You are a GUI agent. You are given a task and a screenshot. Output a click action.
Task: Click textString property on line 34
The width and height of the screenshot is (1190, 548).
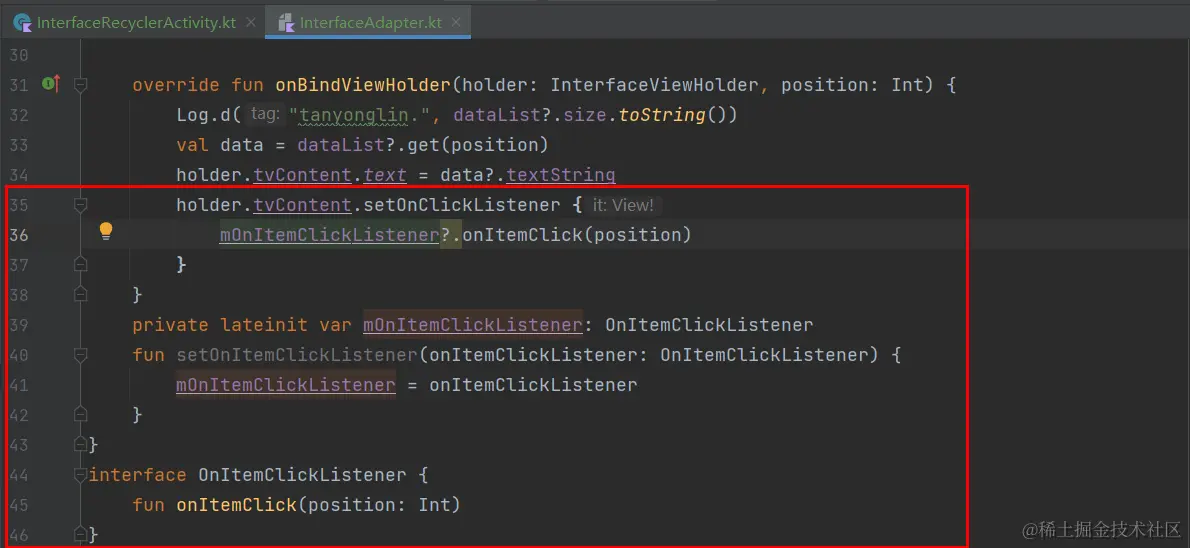[x=561, y=175]
